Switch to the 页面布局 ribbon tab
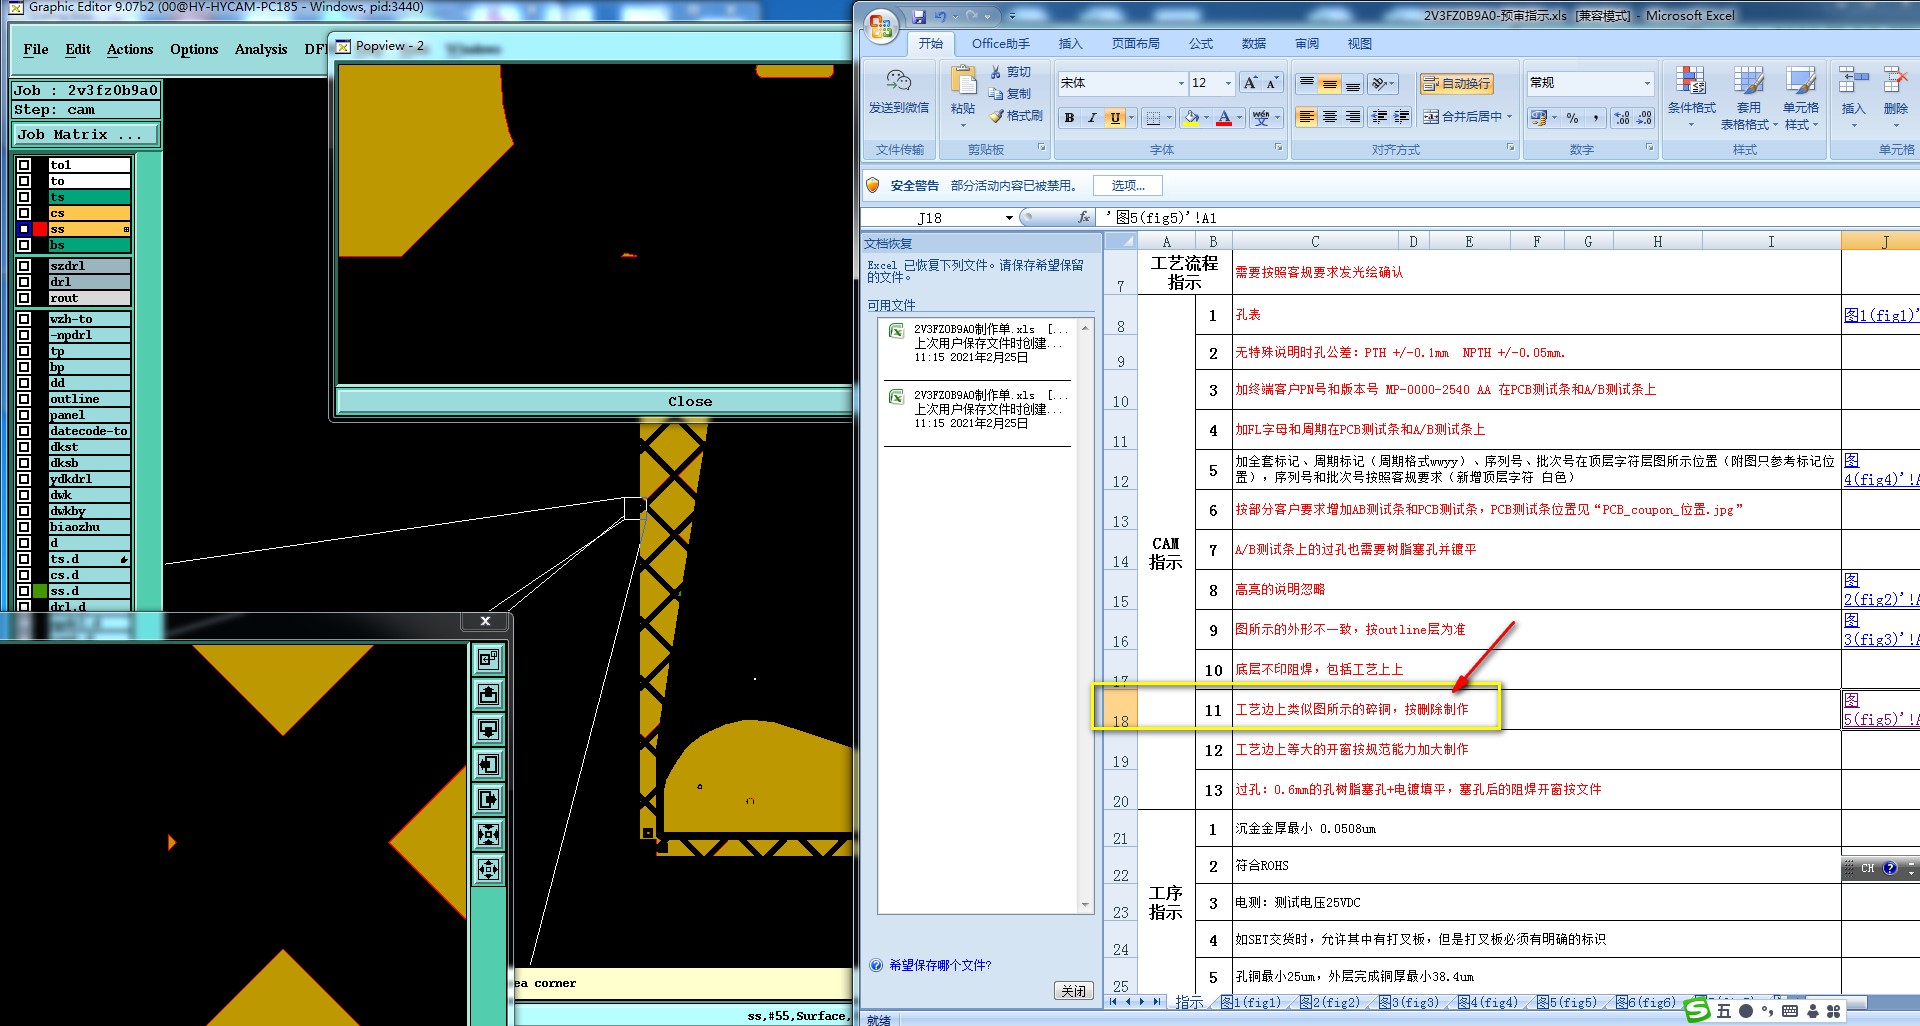 click(x=1135, y=44)
